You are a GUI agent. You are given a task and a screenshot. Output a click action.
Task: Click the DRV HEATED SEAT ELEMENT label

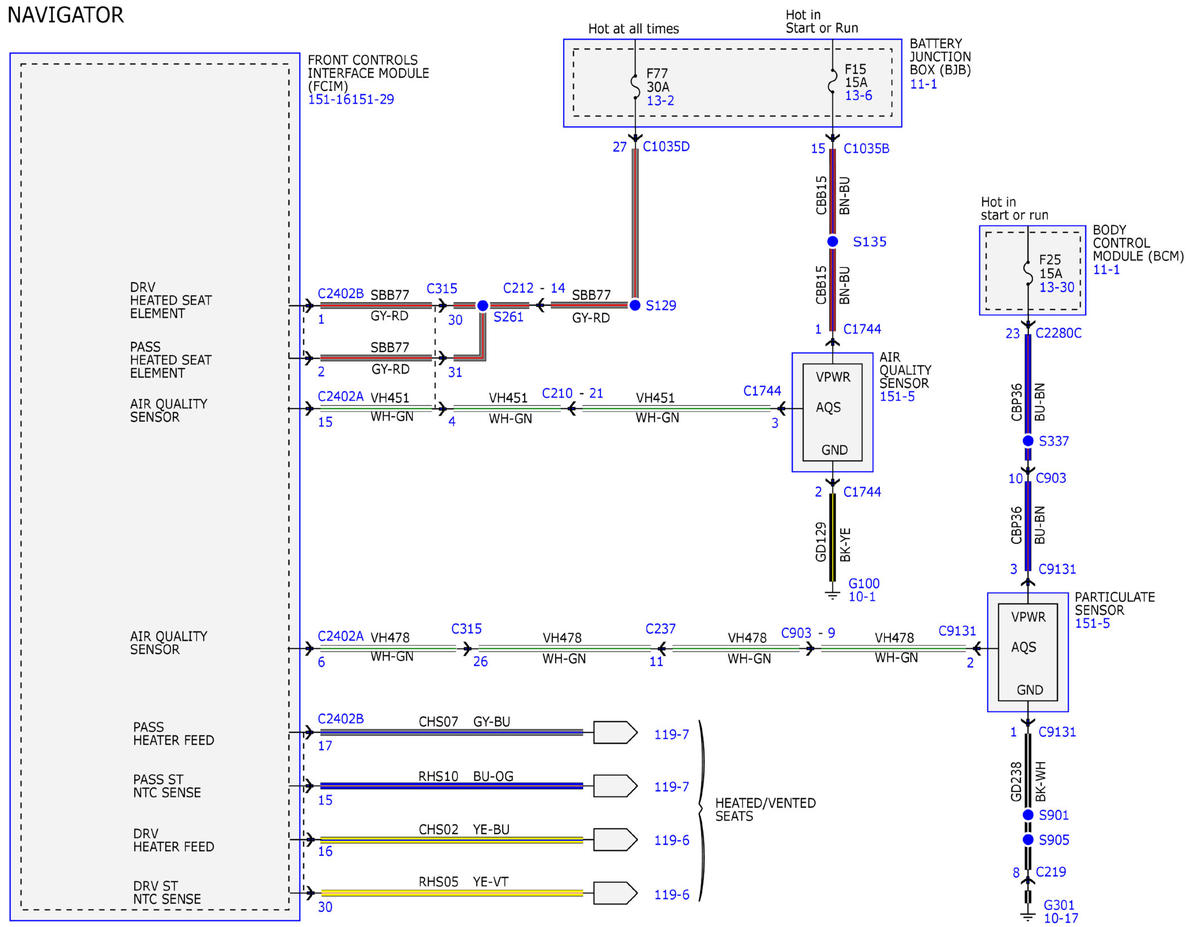pyautogui.click(x=171, y=300)
